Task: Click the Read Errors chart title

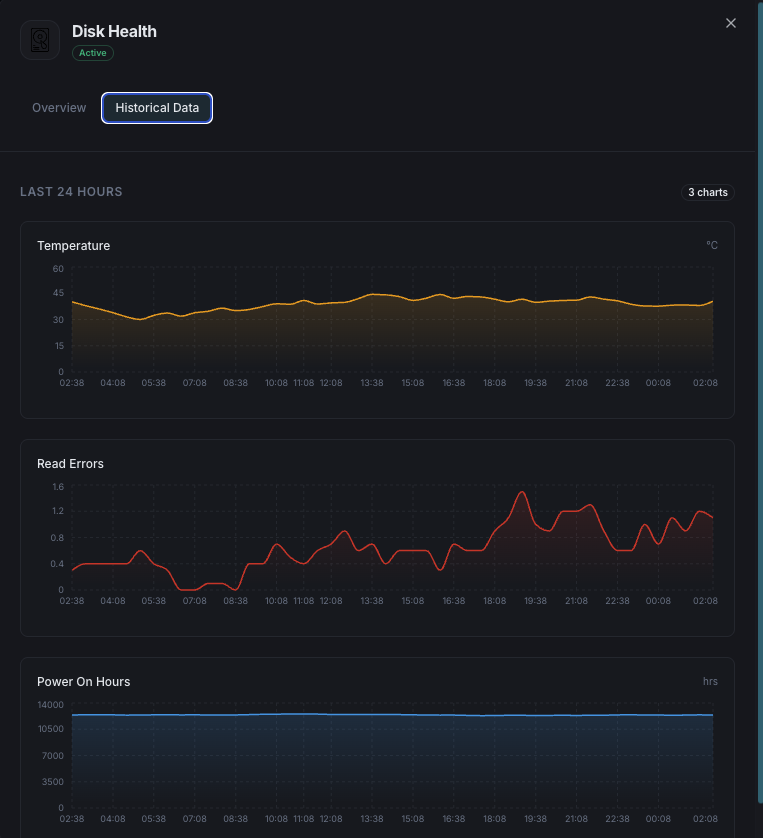Action: pyautogui.click(x=70, y=464)
